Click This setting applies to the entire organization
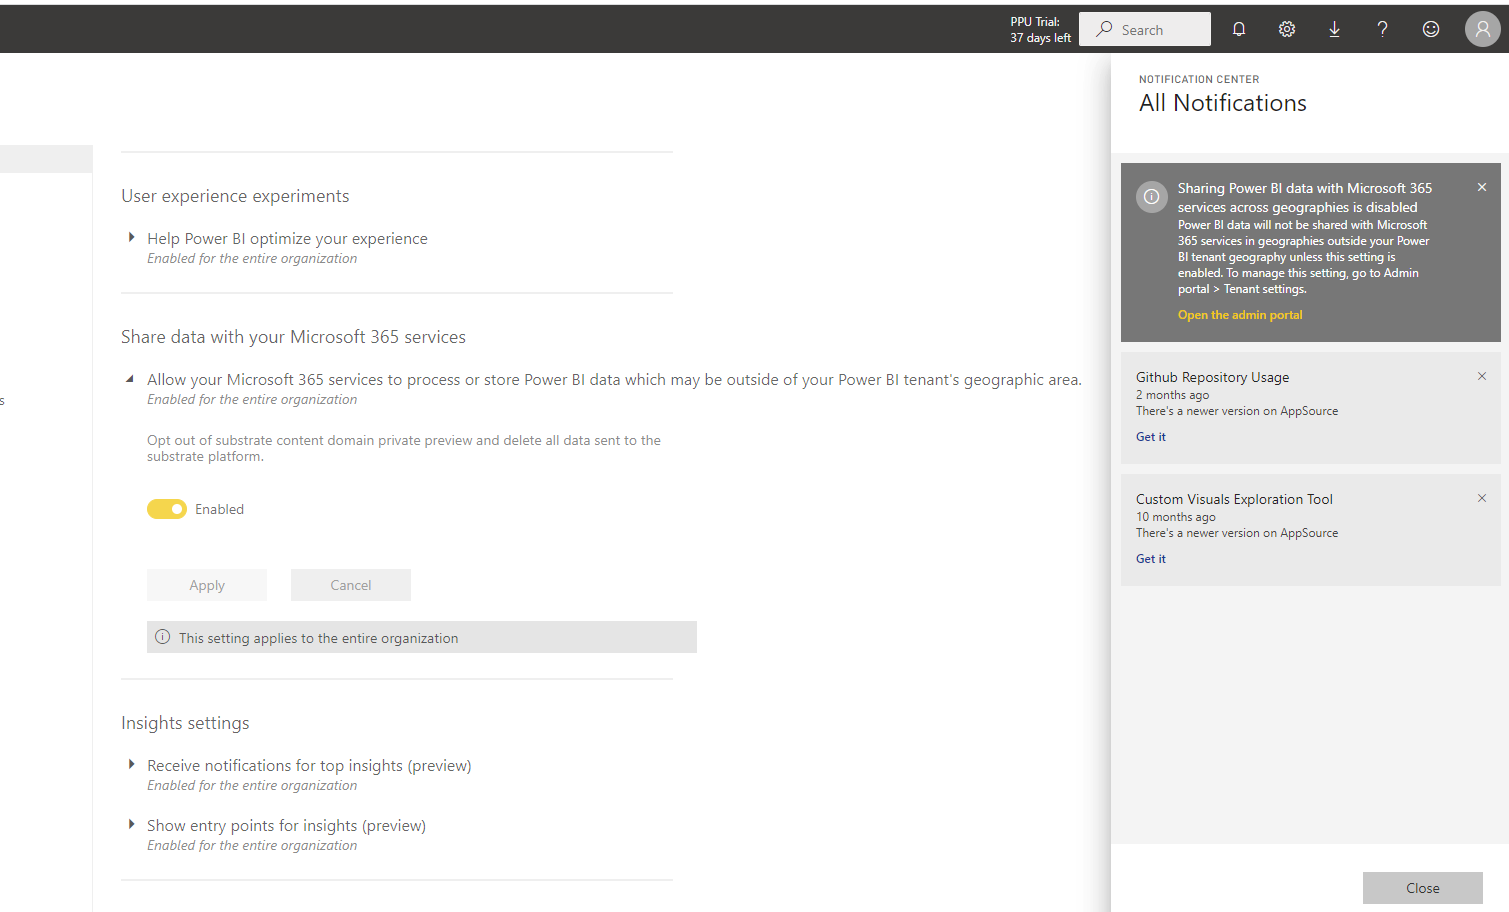 pyautogui.click(x=319, y=638)
